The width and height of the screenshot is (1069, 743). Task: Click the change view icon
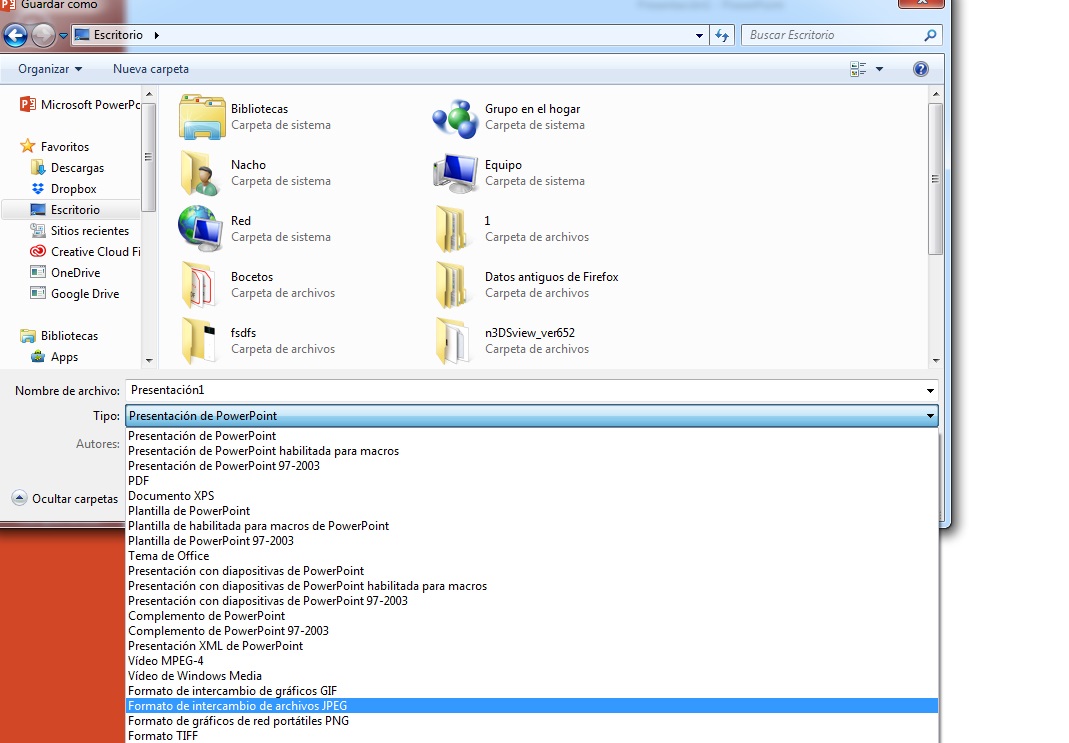click(858, 69)
